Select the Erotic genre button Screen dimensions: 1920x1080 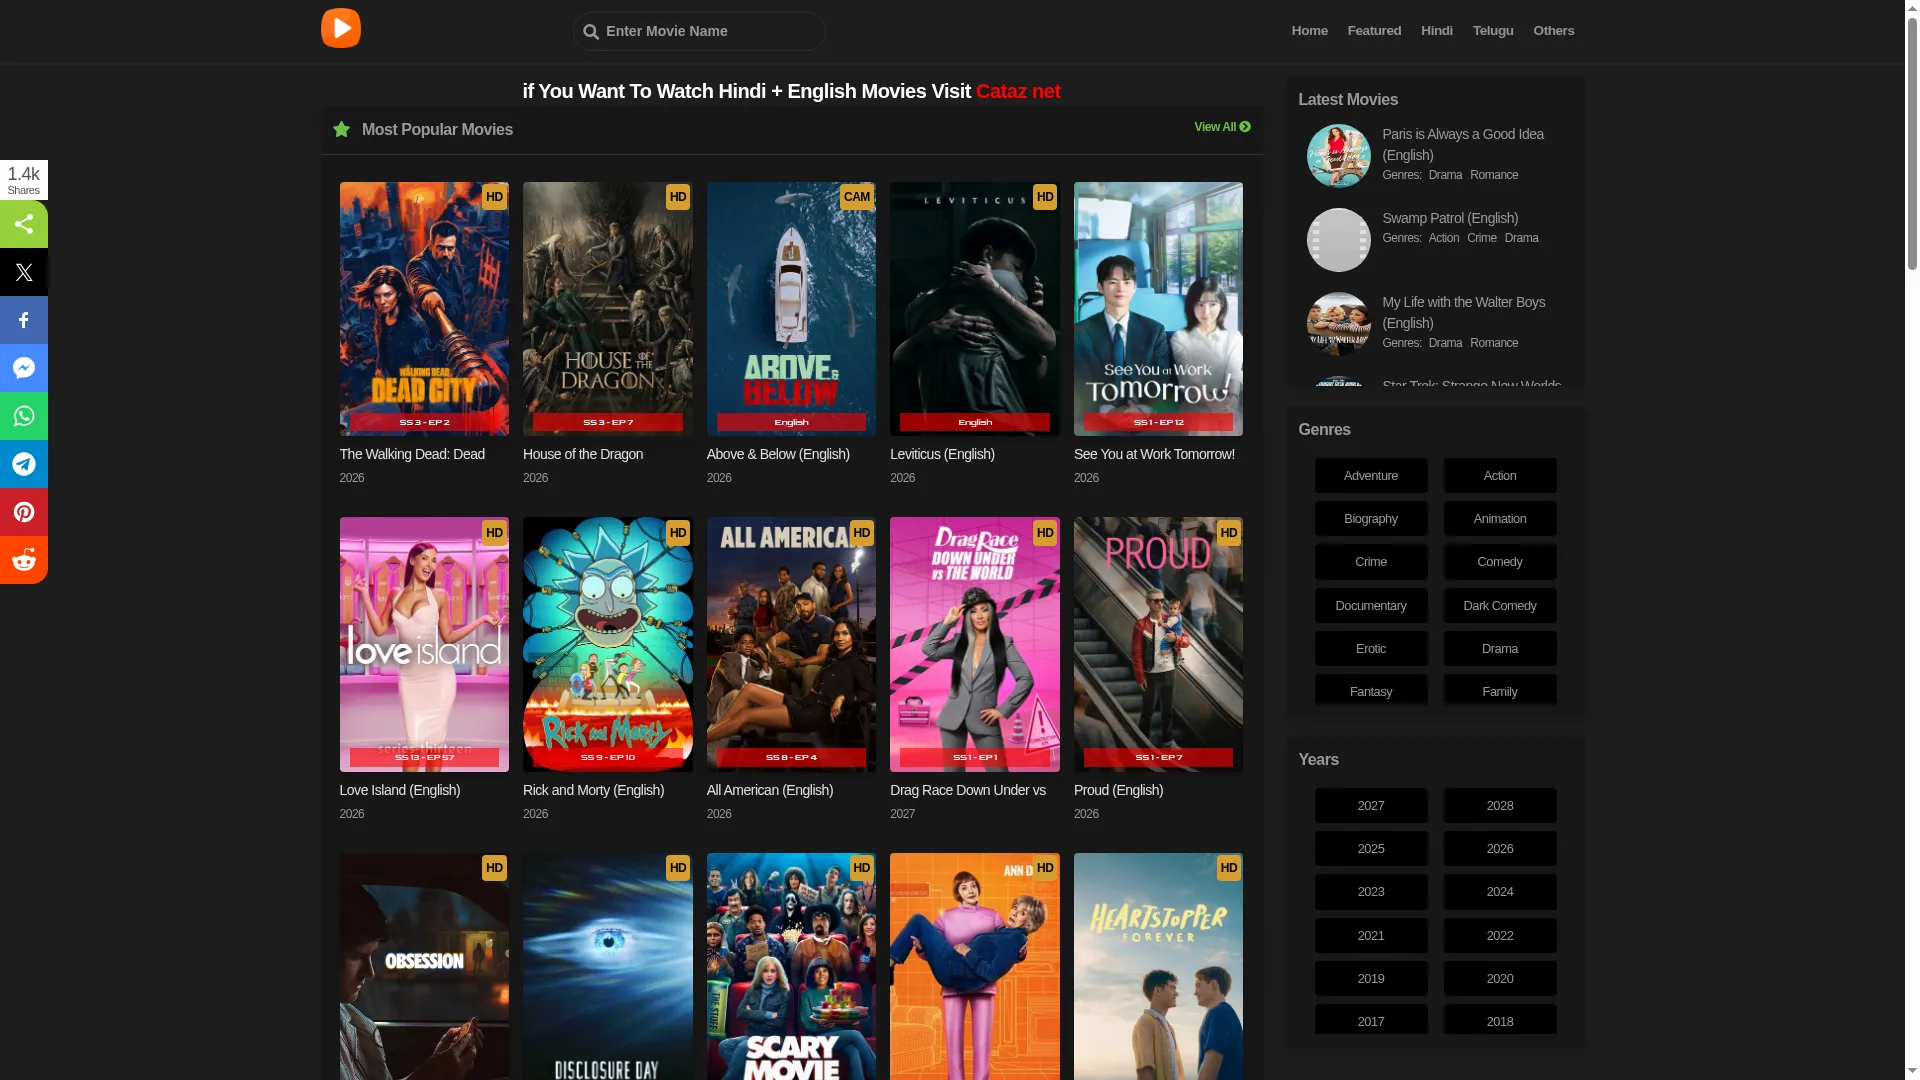tap(1371, 649)
